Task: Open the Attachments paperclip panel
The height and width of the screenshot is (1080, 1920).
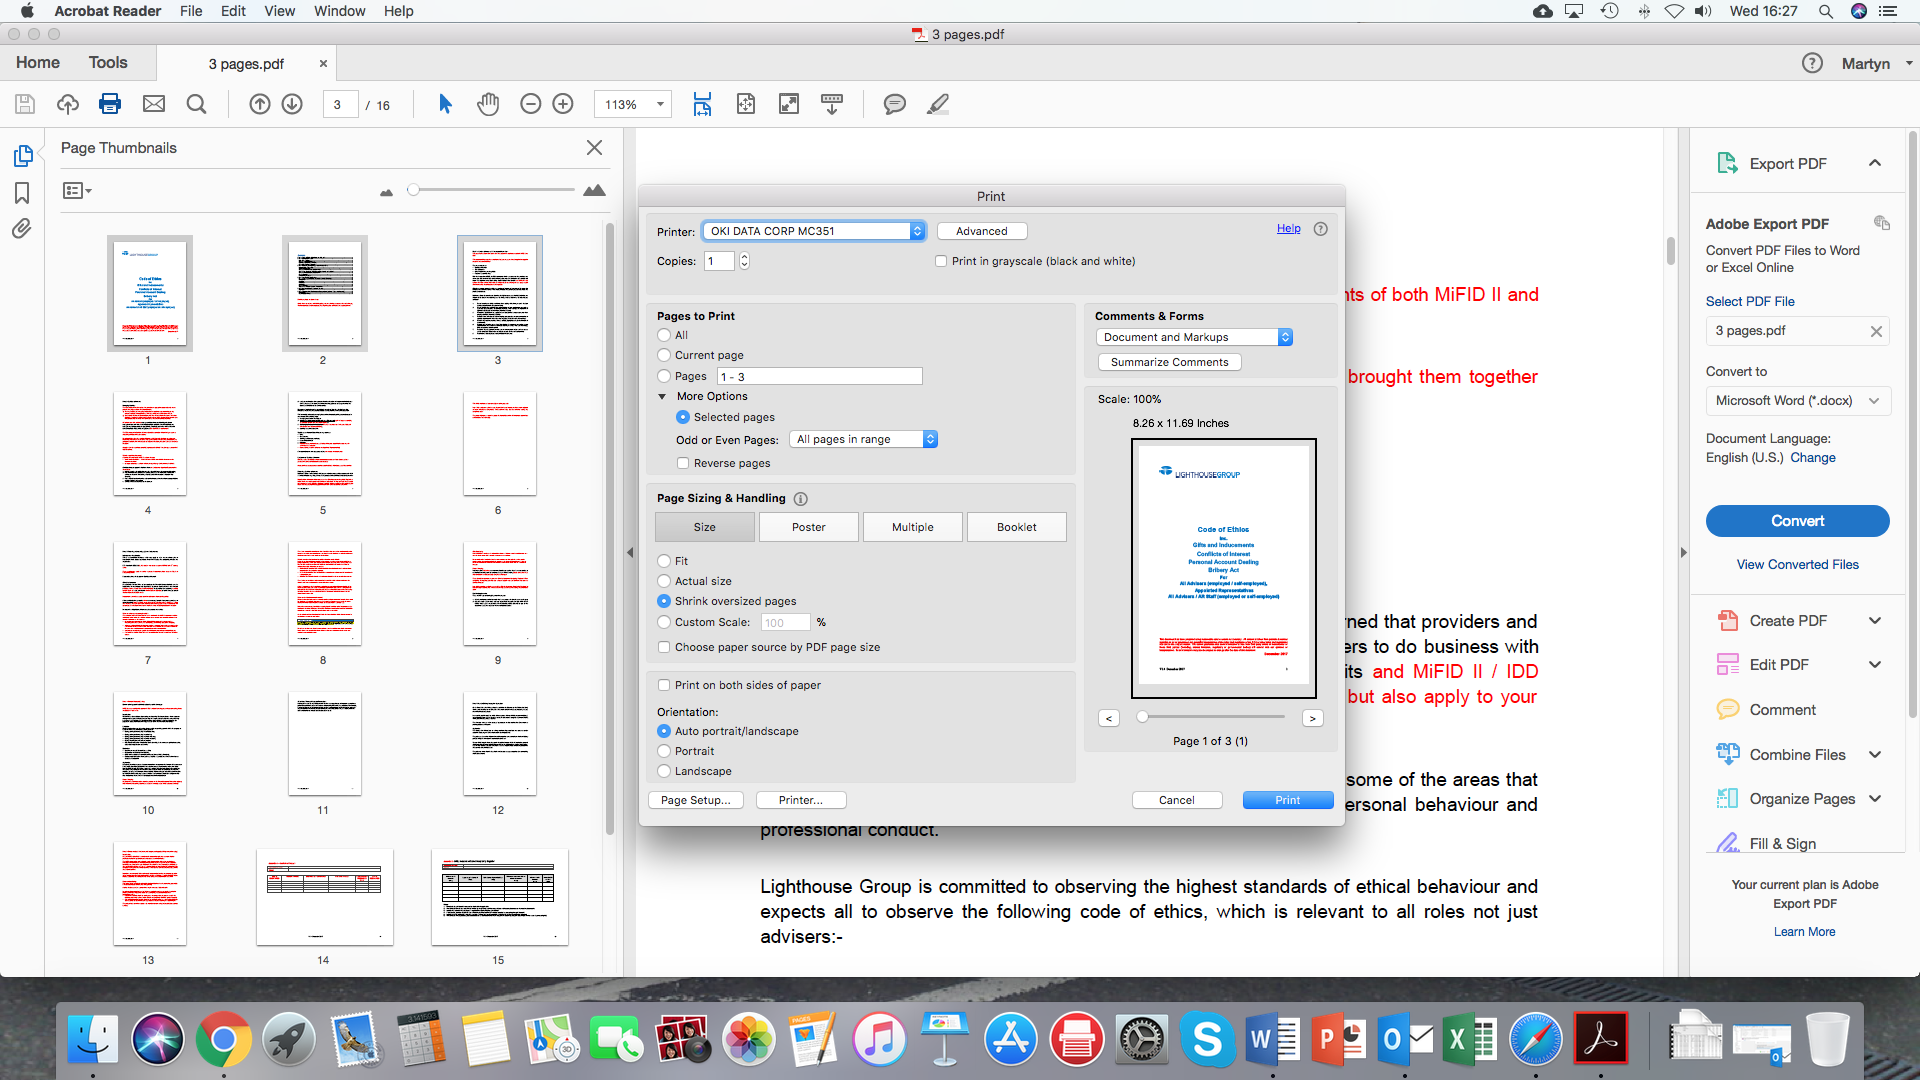Action: (22, 229)
